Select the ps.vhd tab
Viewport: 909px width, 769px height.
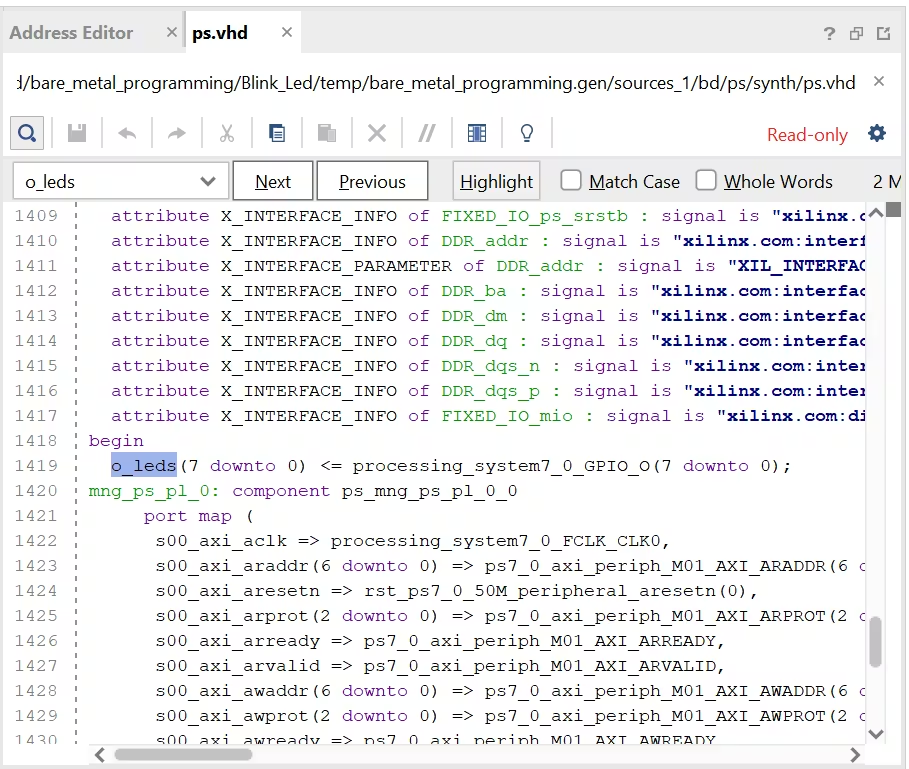point(220,33)
